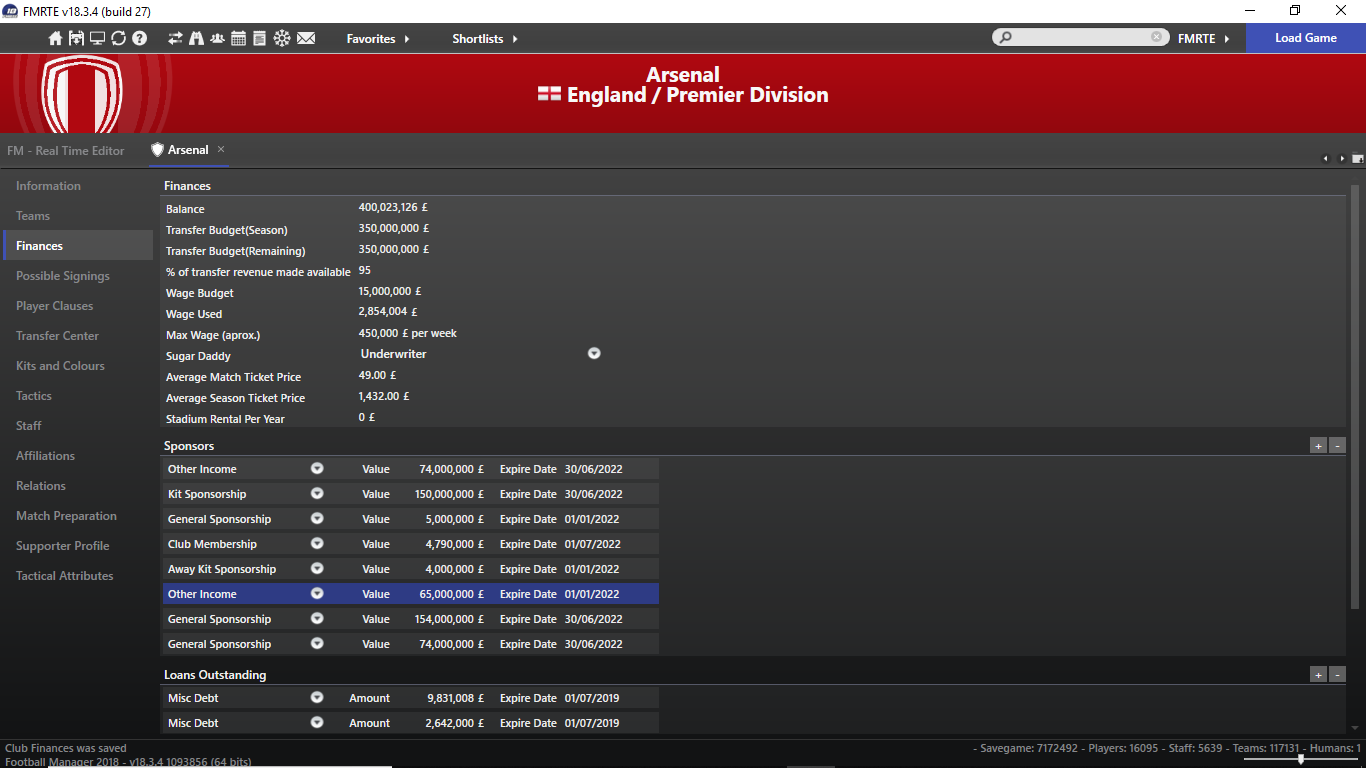Open the Club Membership sponsor type dropdown
Image resolution: width=1366 pixels, height=768 pixels.
317,544
